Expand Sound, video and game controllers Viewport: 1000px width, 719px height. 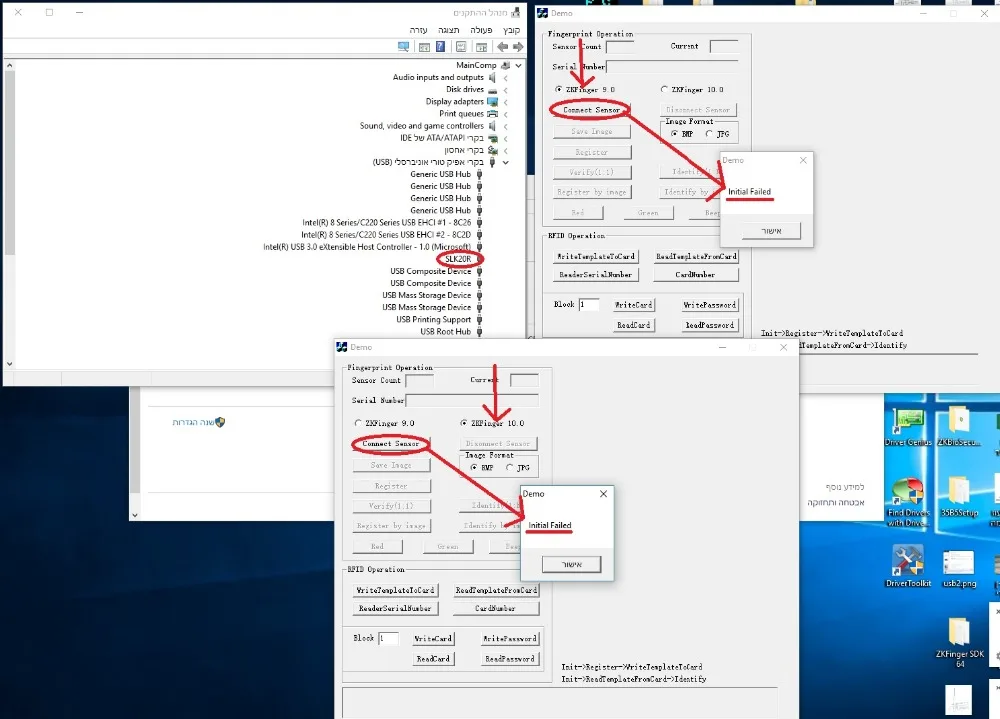pyautogui.click(x=506, y=126)
